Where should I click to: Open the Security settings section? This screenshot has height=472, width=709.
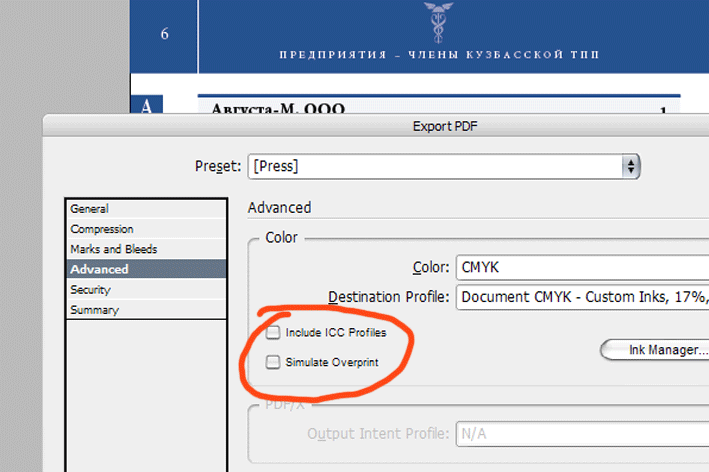tap(146, 289)
